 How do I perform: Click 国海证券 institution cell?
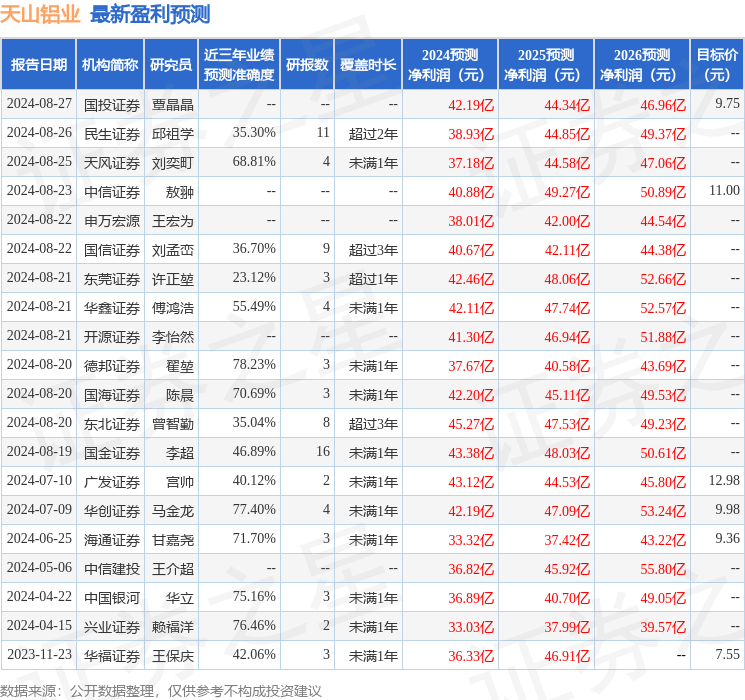click(x=112, y=395)
